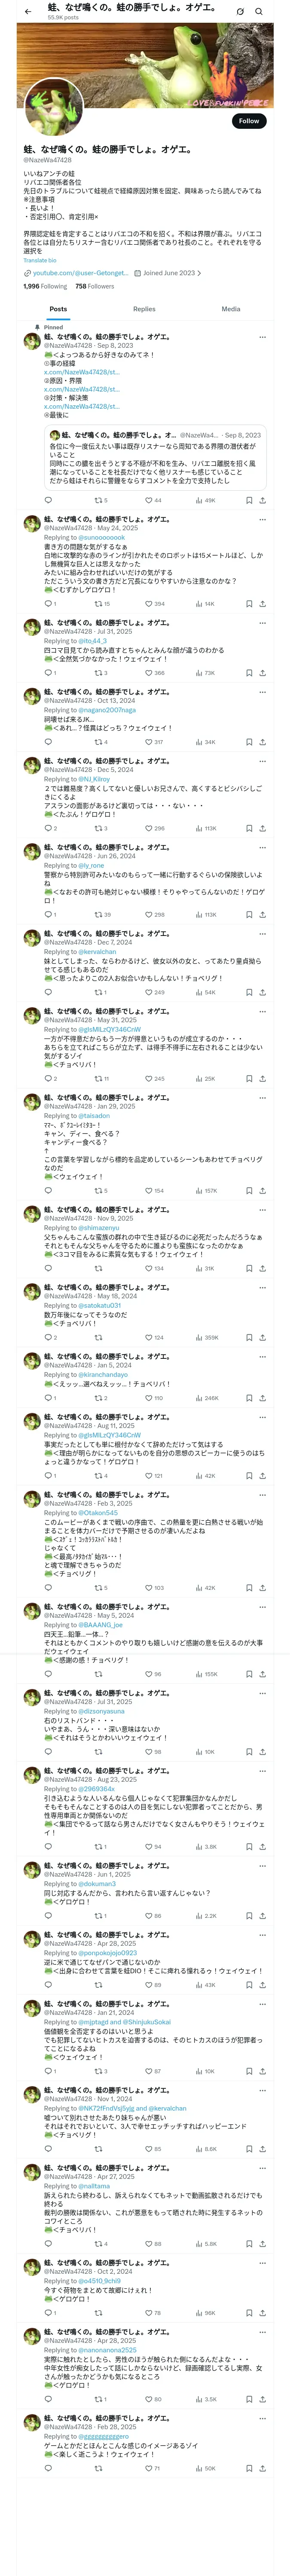290x2576 pixels.
Task: Open the Posts tab
Action: pos(59,309)
